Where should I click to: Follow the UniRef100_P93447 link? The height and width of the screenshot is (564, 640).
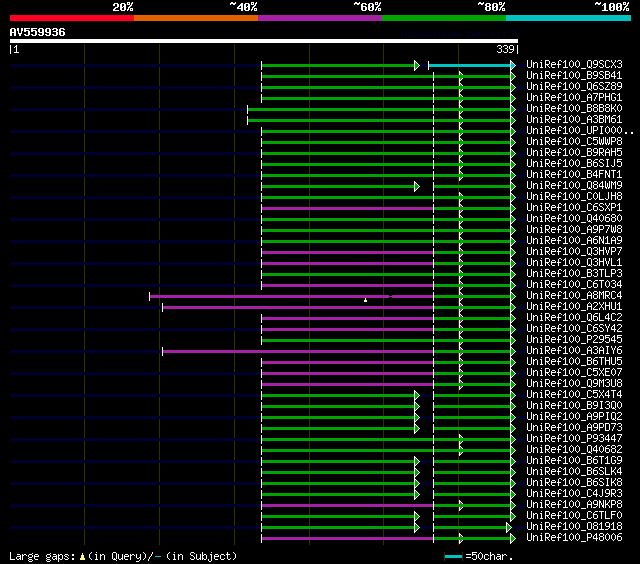click(574, 439)
